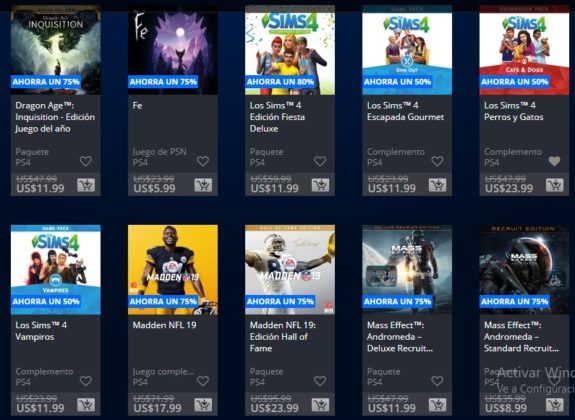575x420 pixels.
Task: Add Mass Effect Andromeda Deluxe Recruit to cart
Action: pyautogui.click(x=437, y=405)
